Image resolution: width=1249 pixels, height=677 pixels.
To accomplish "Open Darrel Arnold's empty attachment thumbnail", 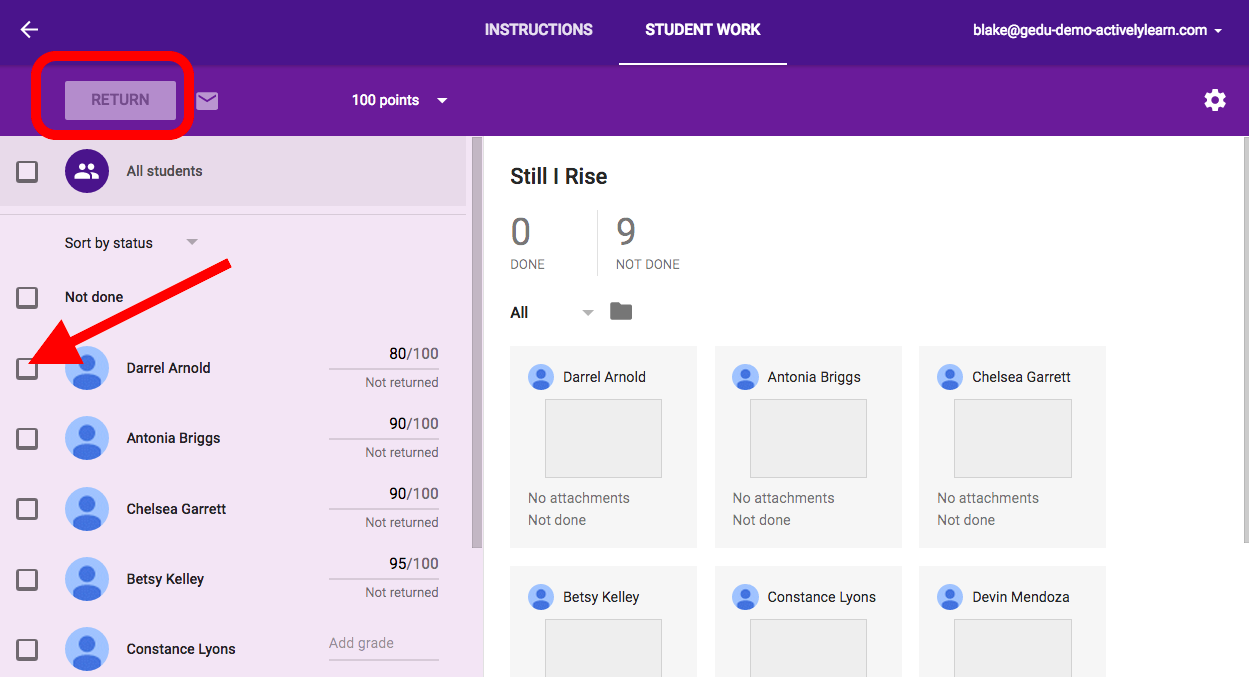I will [x=603, y=438].
